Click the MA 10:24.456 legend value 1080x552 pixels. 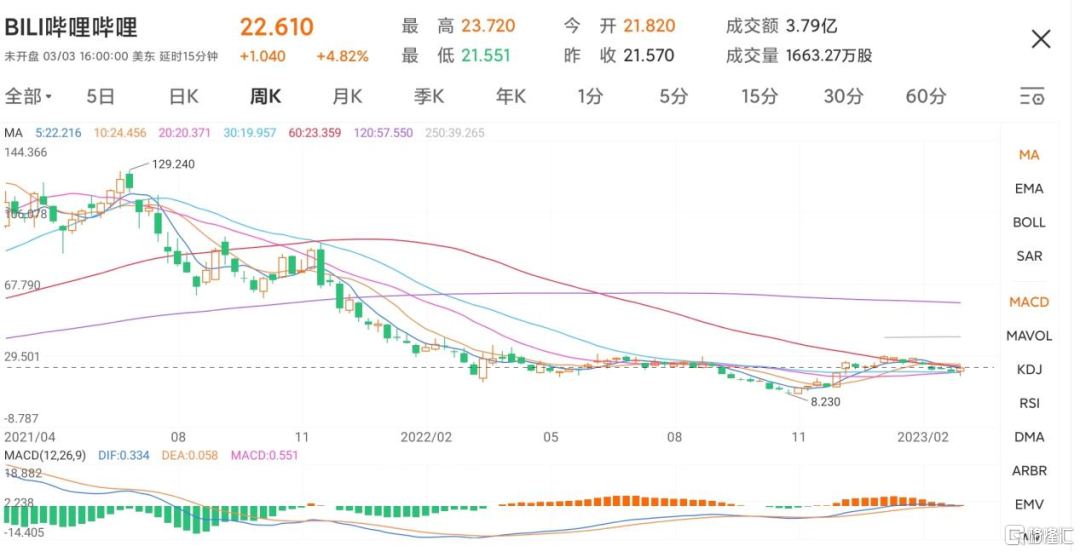120,133
